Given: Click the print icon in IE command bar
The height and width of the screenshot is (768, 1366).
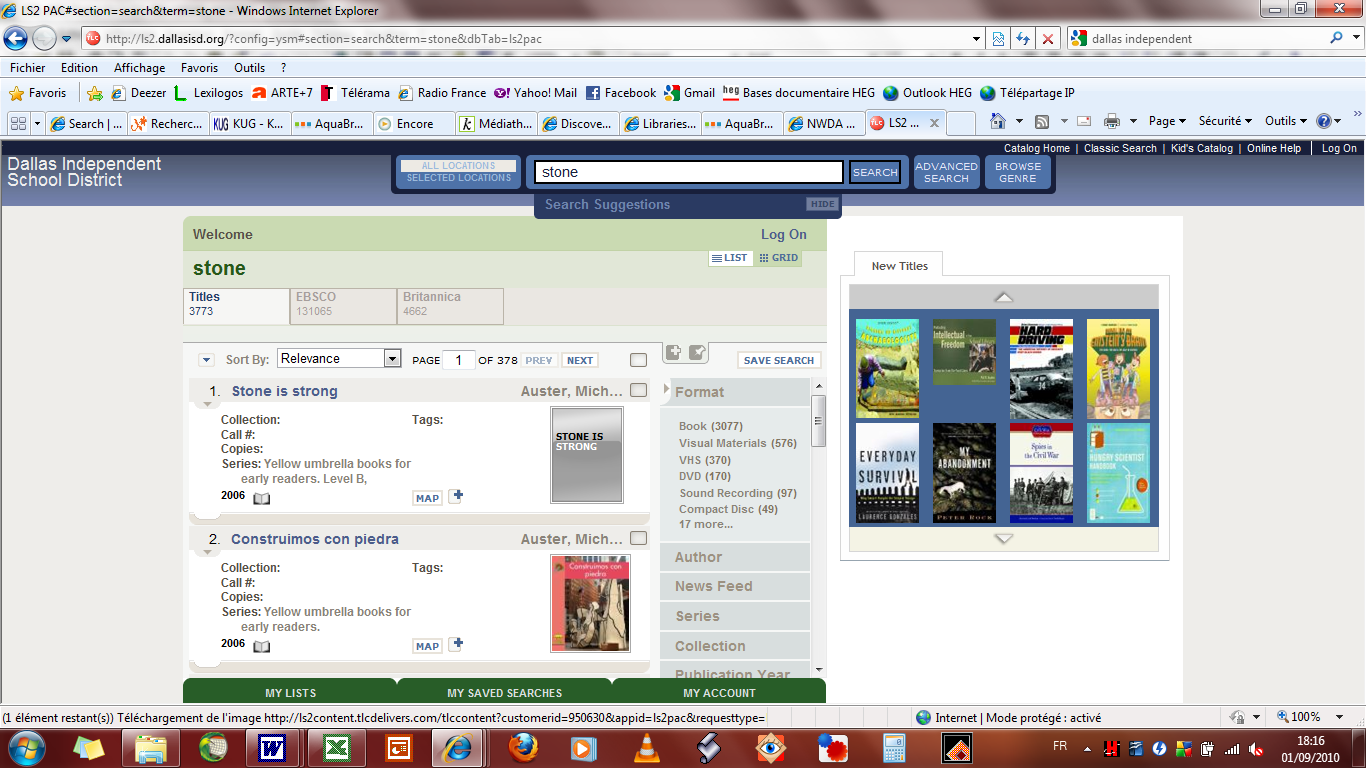Looking at the screenshot, I should [1111, 121].
